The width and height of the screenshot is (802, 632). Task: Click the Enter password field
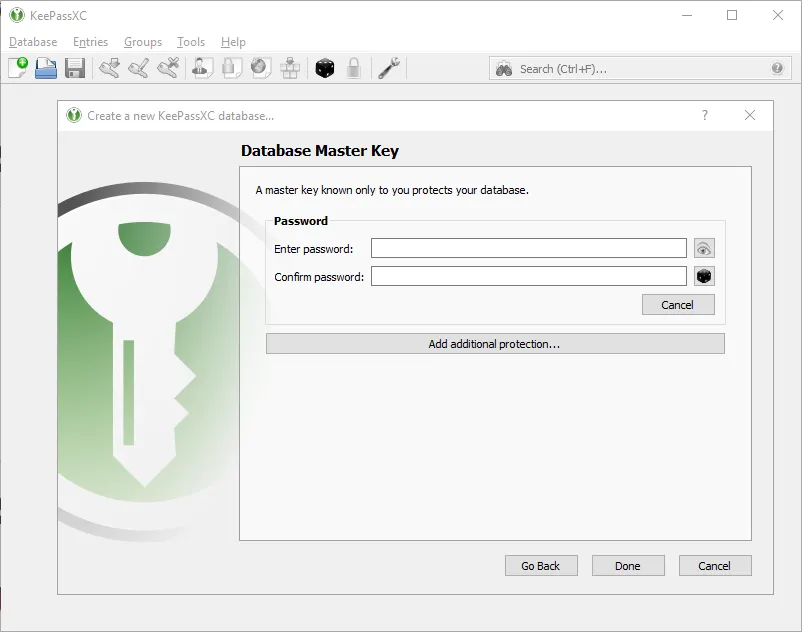(x=529, y=249)
